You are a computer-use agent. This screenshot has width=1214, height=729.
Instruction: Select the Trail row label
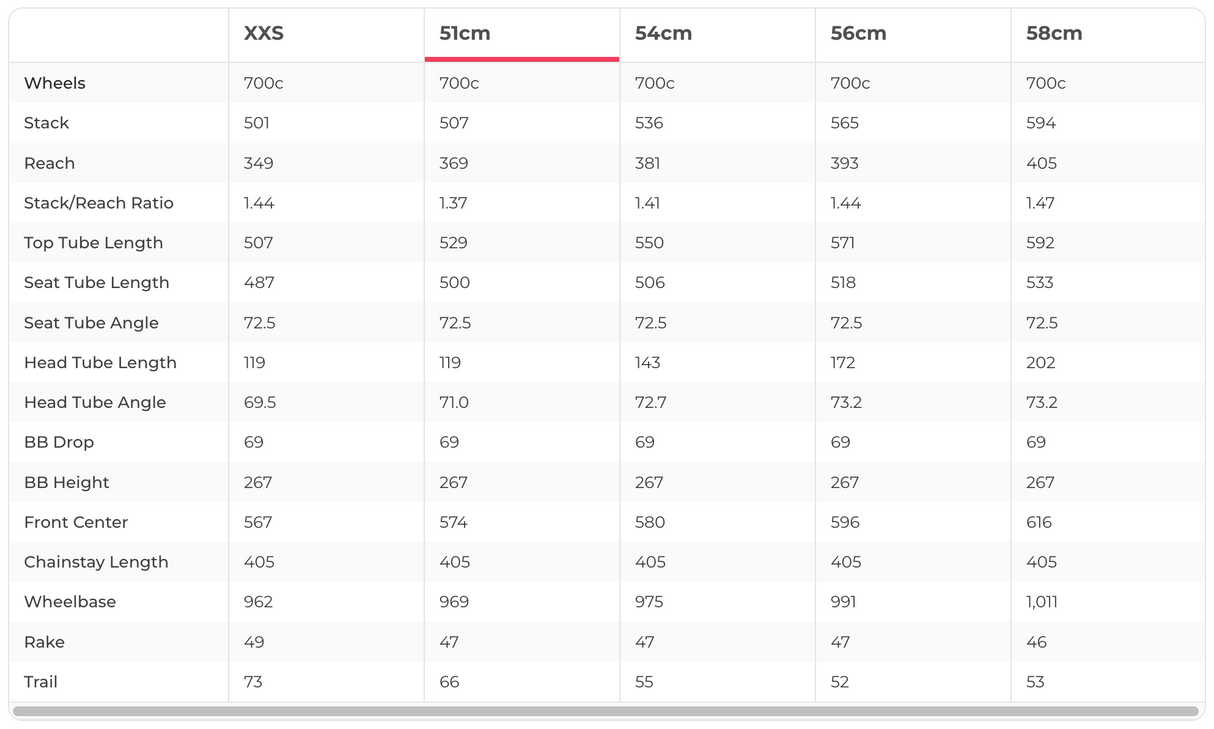coord(41,682)
